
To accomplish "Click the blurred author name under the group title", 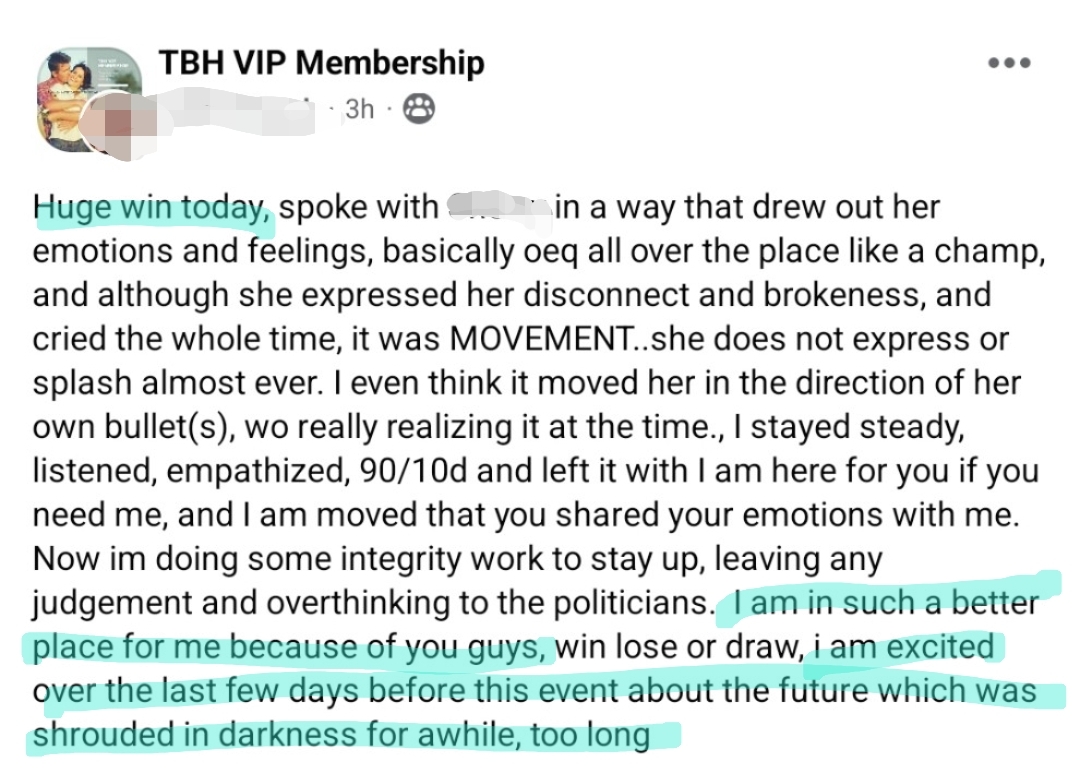I will click(240, 108).
